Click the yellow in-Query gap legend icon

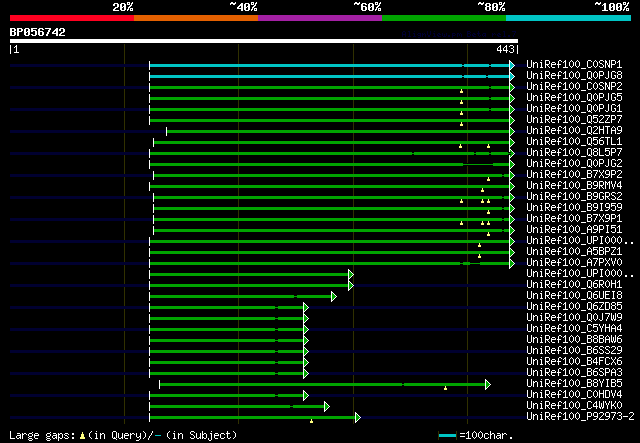82,436
